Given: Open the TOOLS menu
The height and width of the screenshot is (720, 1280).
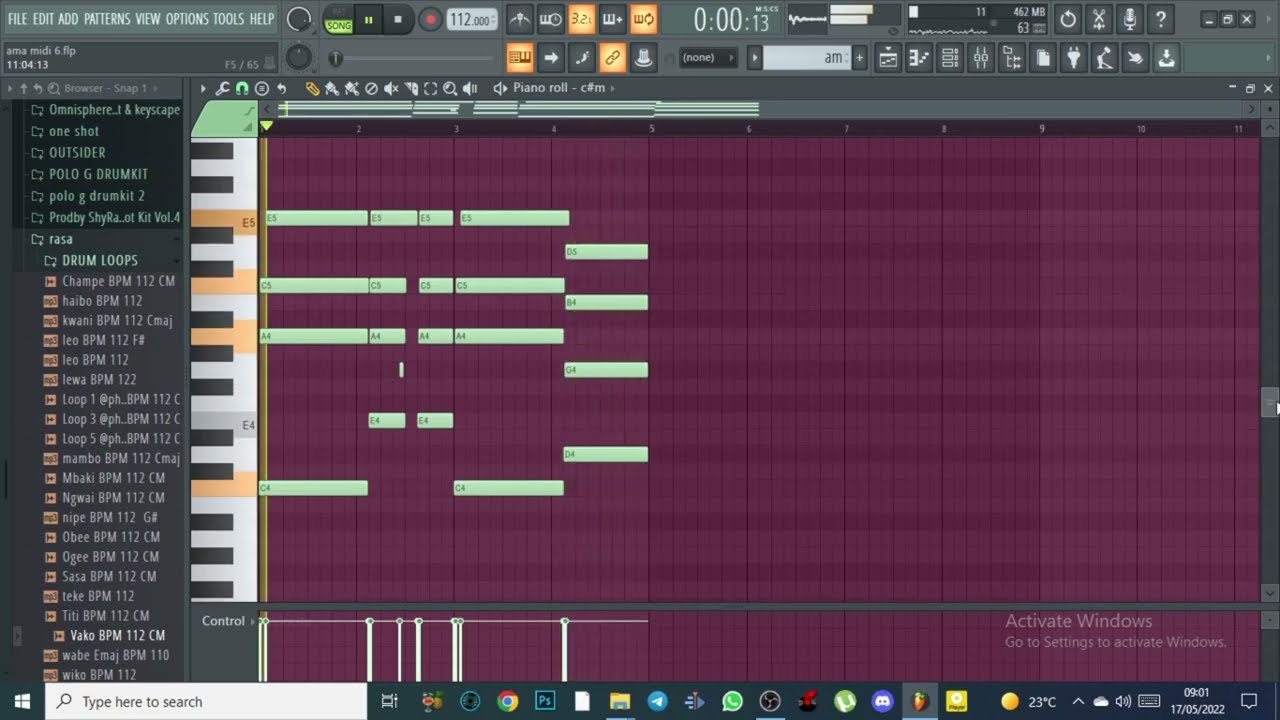Looking at the screenshot, I should click(x=228, y=19).
